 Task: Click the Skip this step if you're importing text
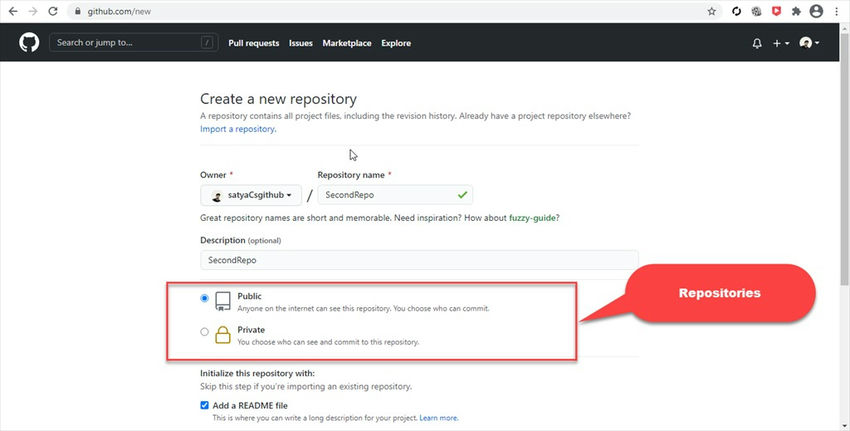pos(306,387)
